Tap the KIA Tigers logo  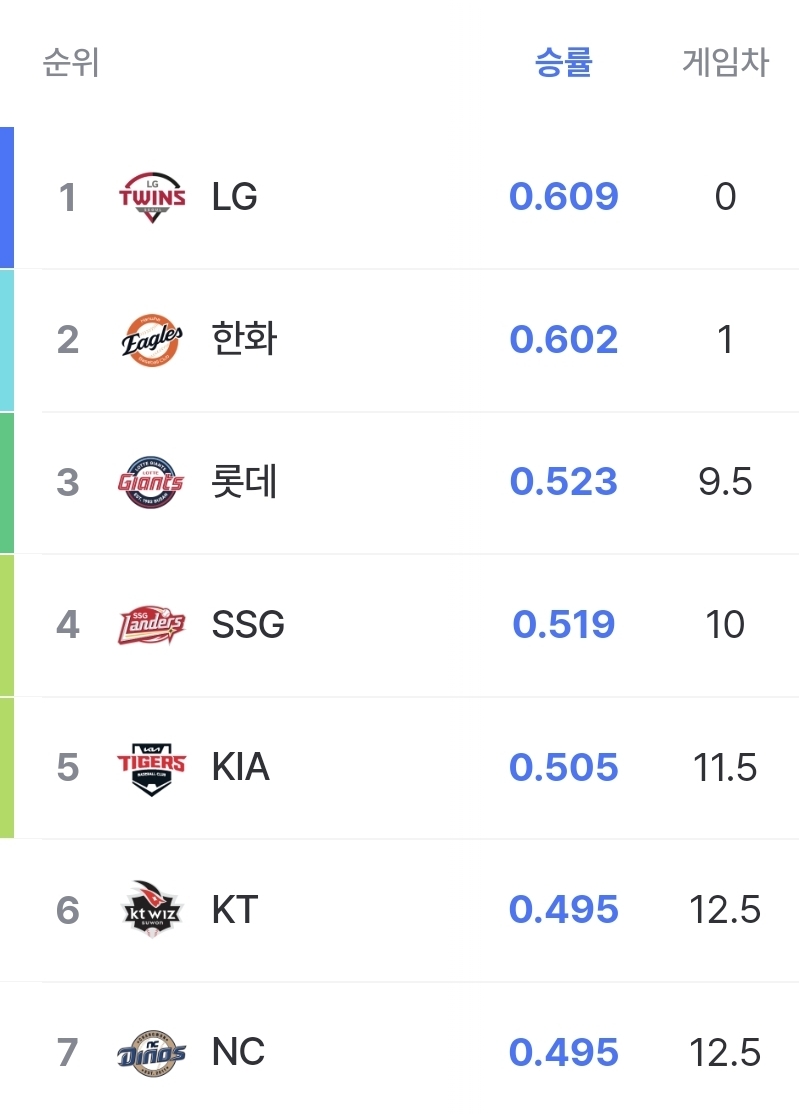[x=151, y=768]
